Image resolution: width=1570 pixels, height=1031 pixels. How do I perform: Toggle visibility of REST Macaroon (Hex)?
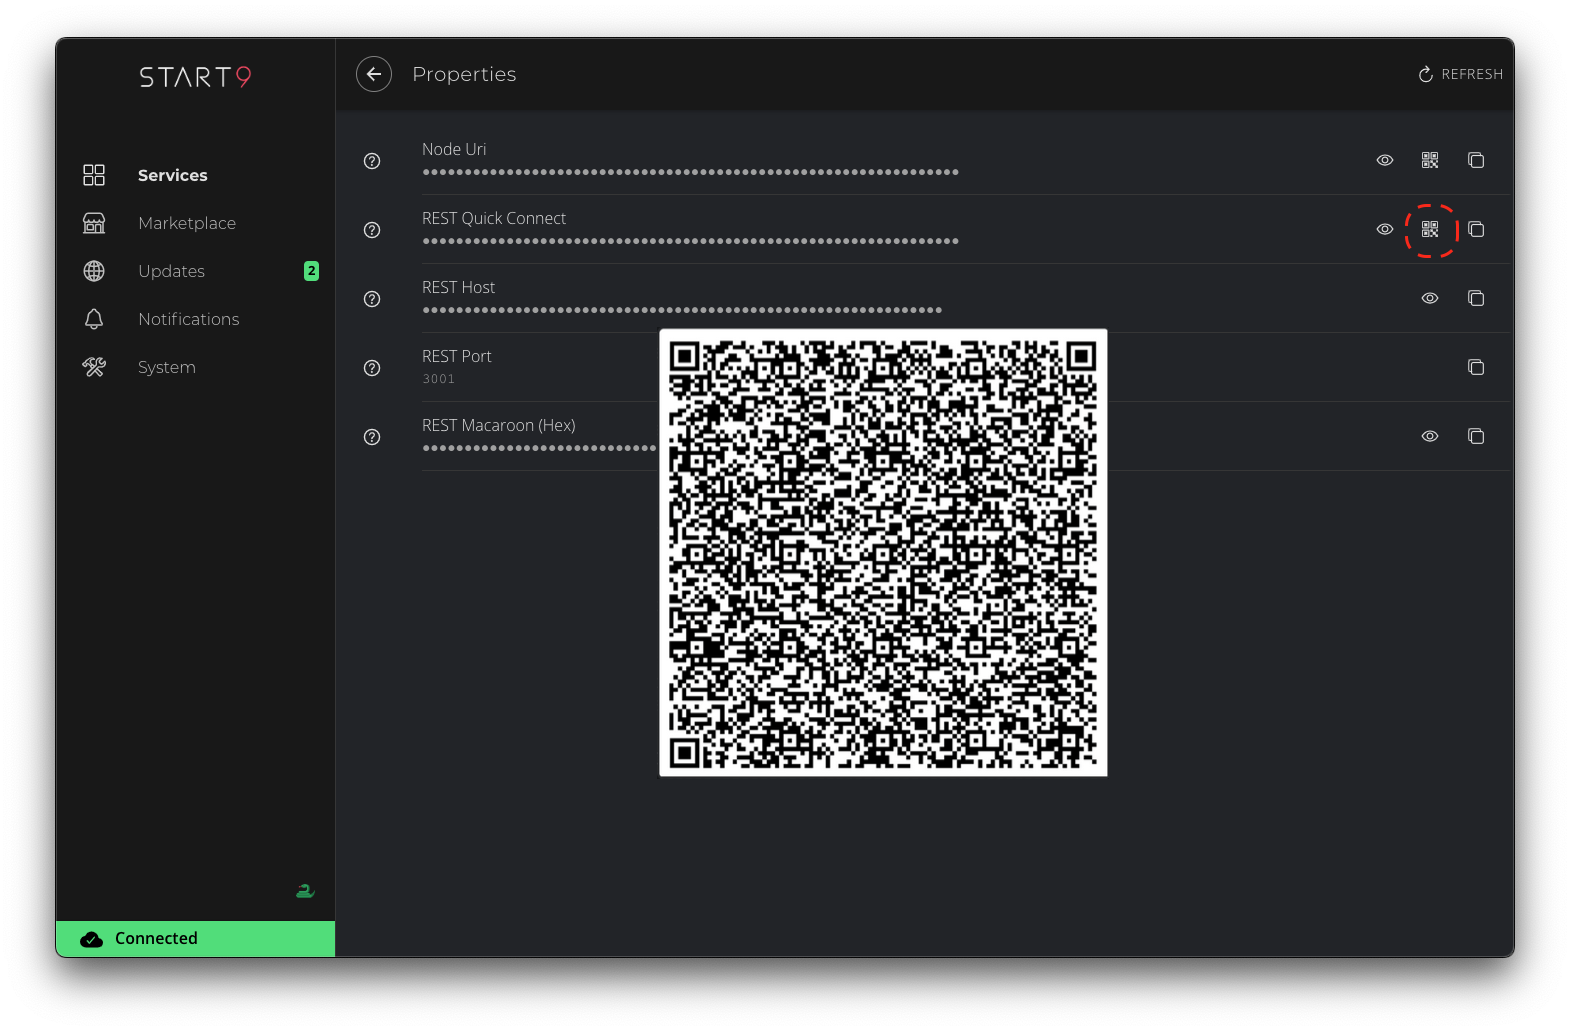coord(1430,436)
